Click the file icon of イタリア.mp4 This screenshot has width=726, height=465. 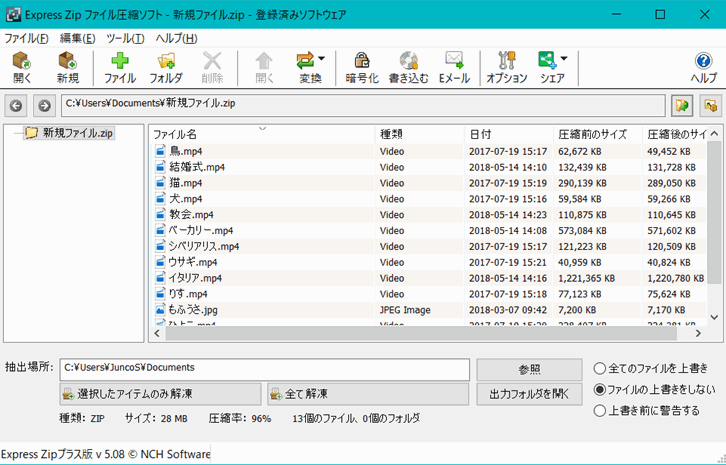click(x=160, y=278)
